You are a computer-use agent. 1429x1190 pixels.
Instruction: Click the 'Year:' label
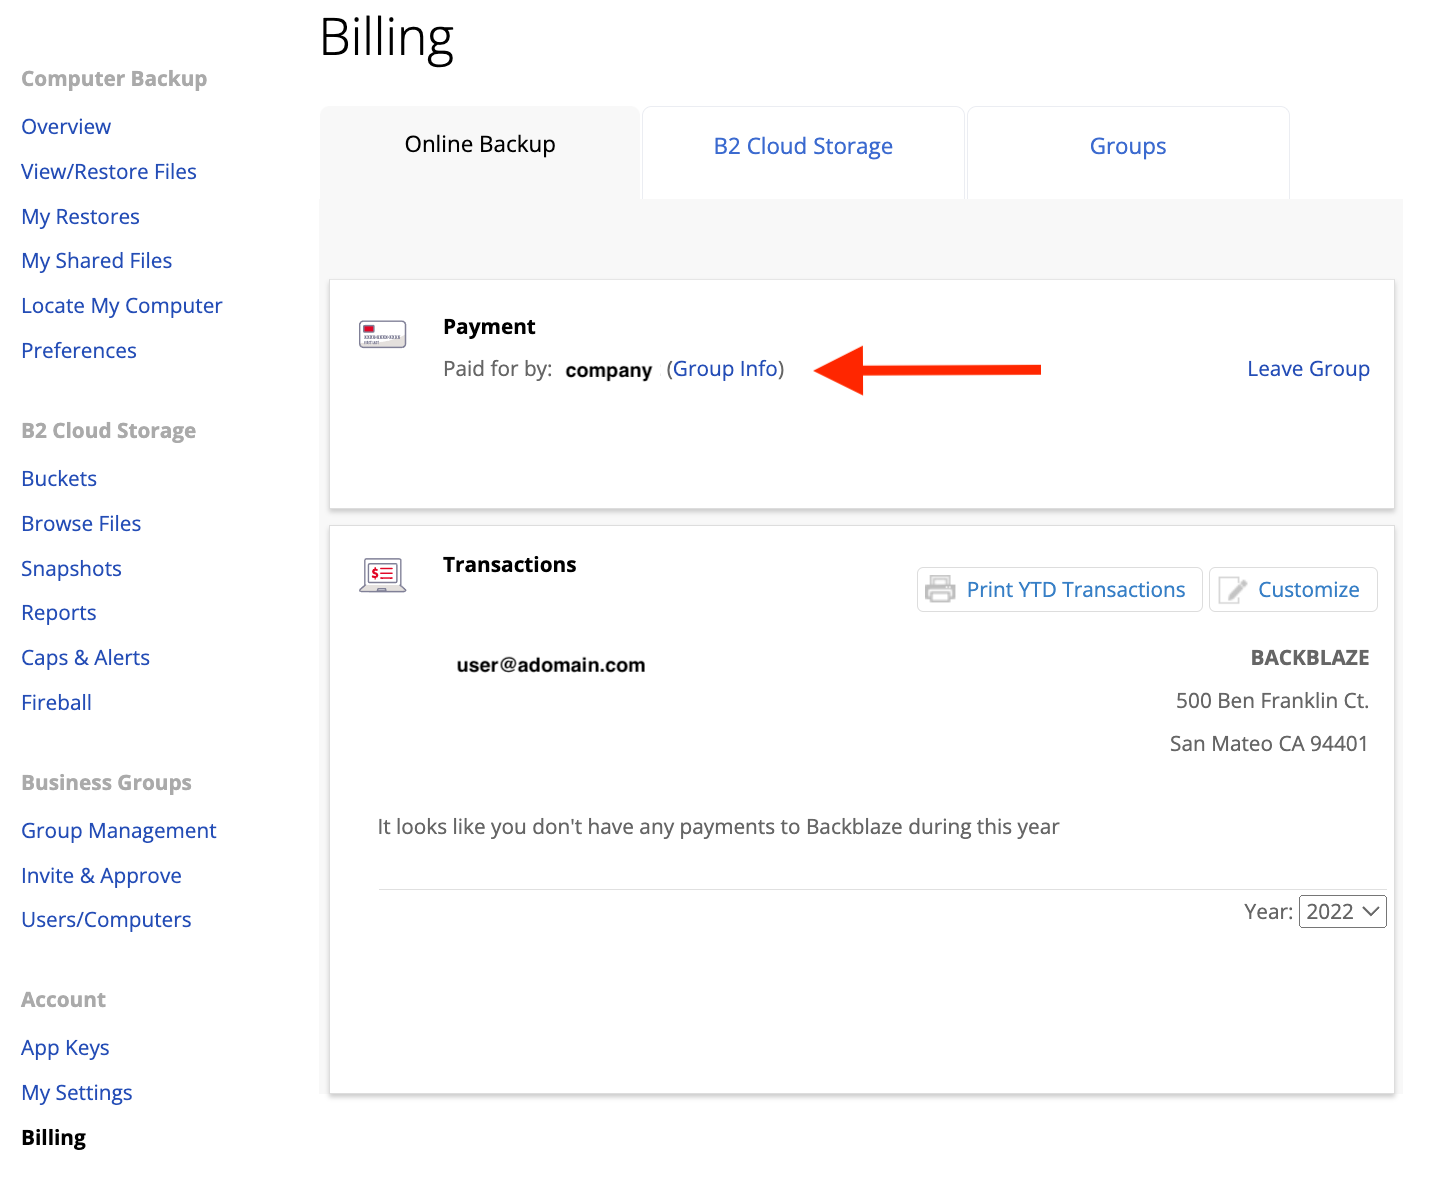click(x=1268, y=912)
